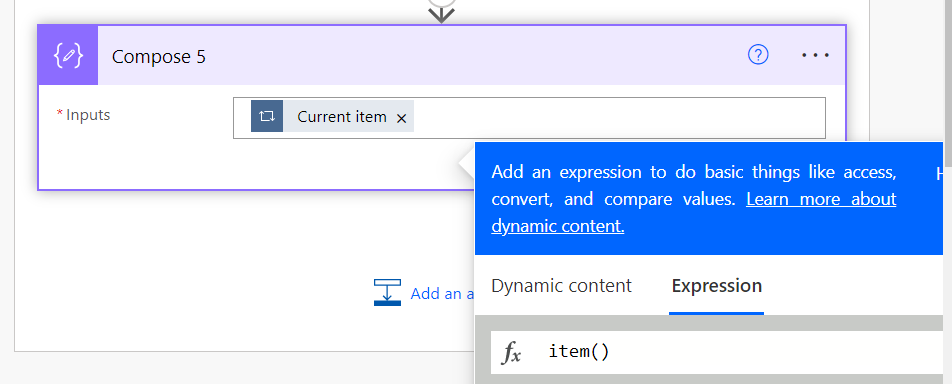Open help for Compose 5

point(758,55)
